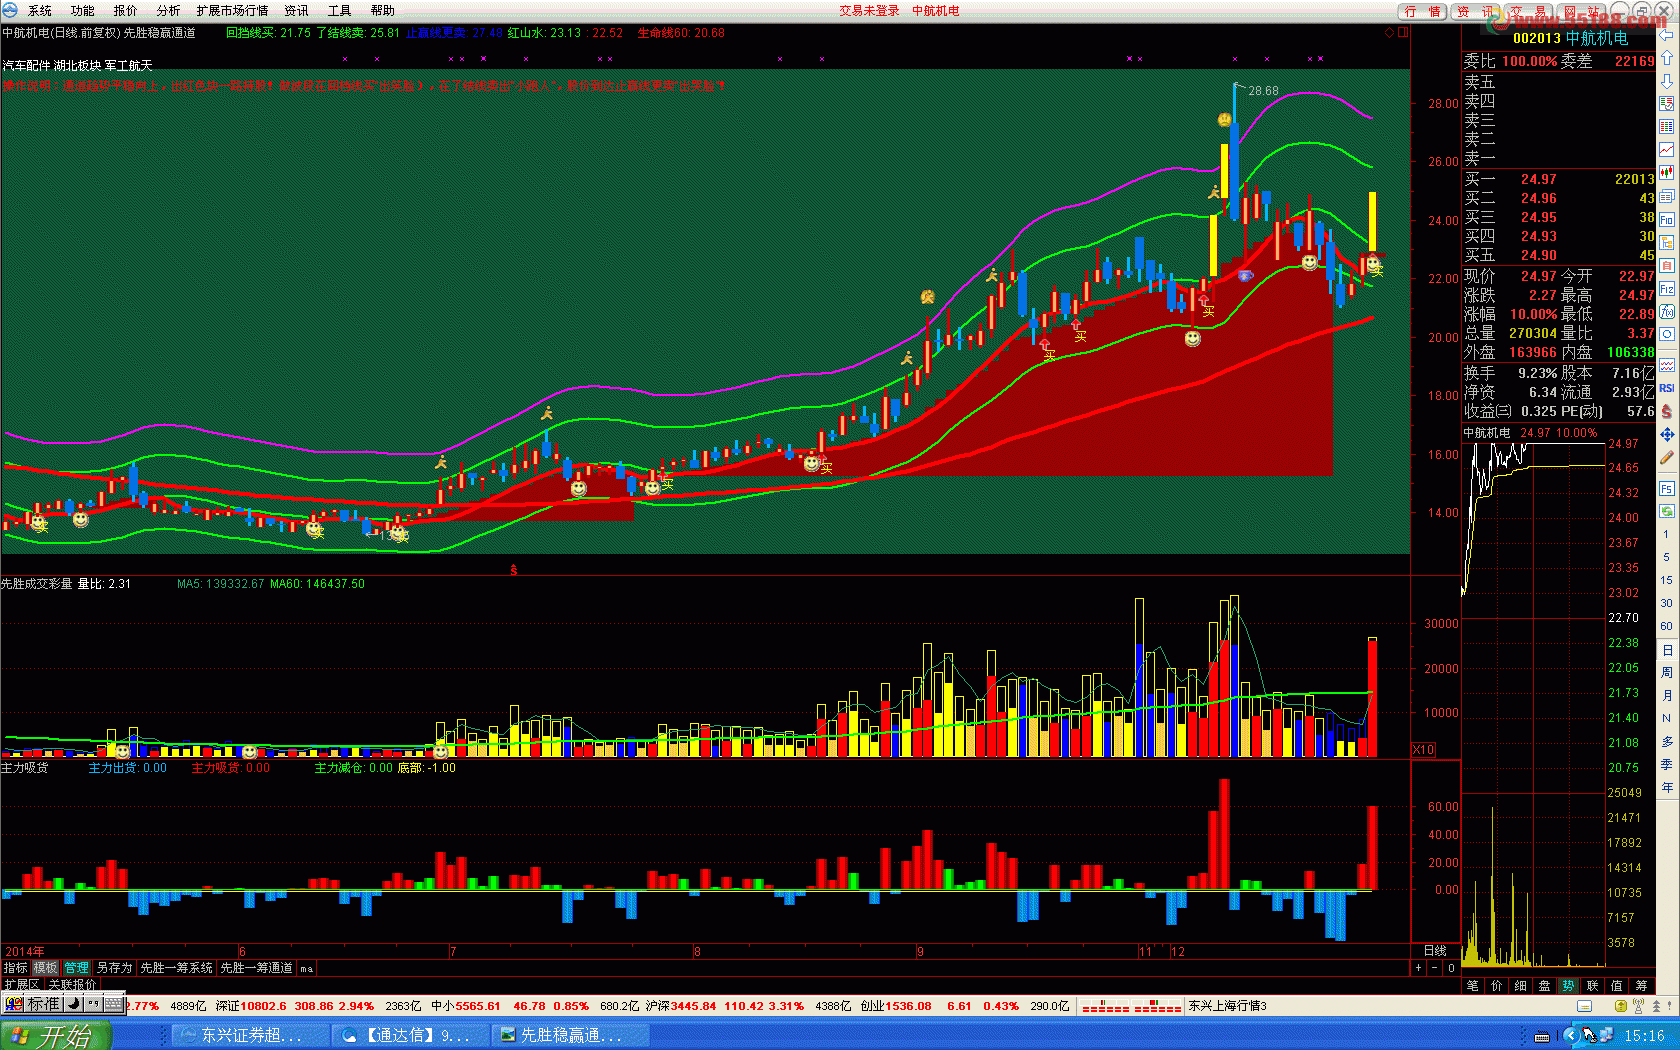Screen dimensions: 1680x1050
Task: Select the 1 minute period
Action: [1666, 534]
